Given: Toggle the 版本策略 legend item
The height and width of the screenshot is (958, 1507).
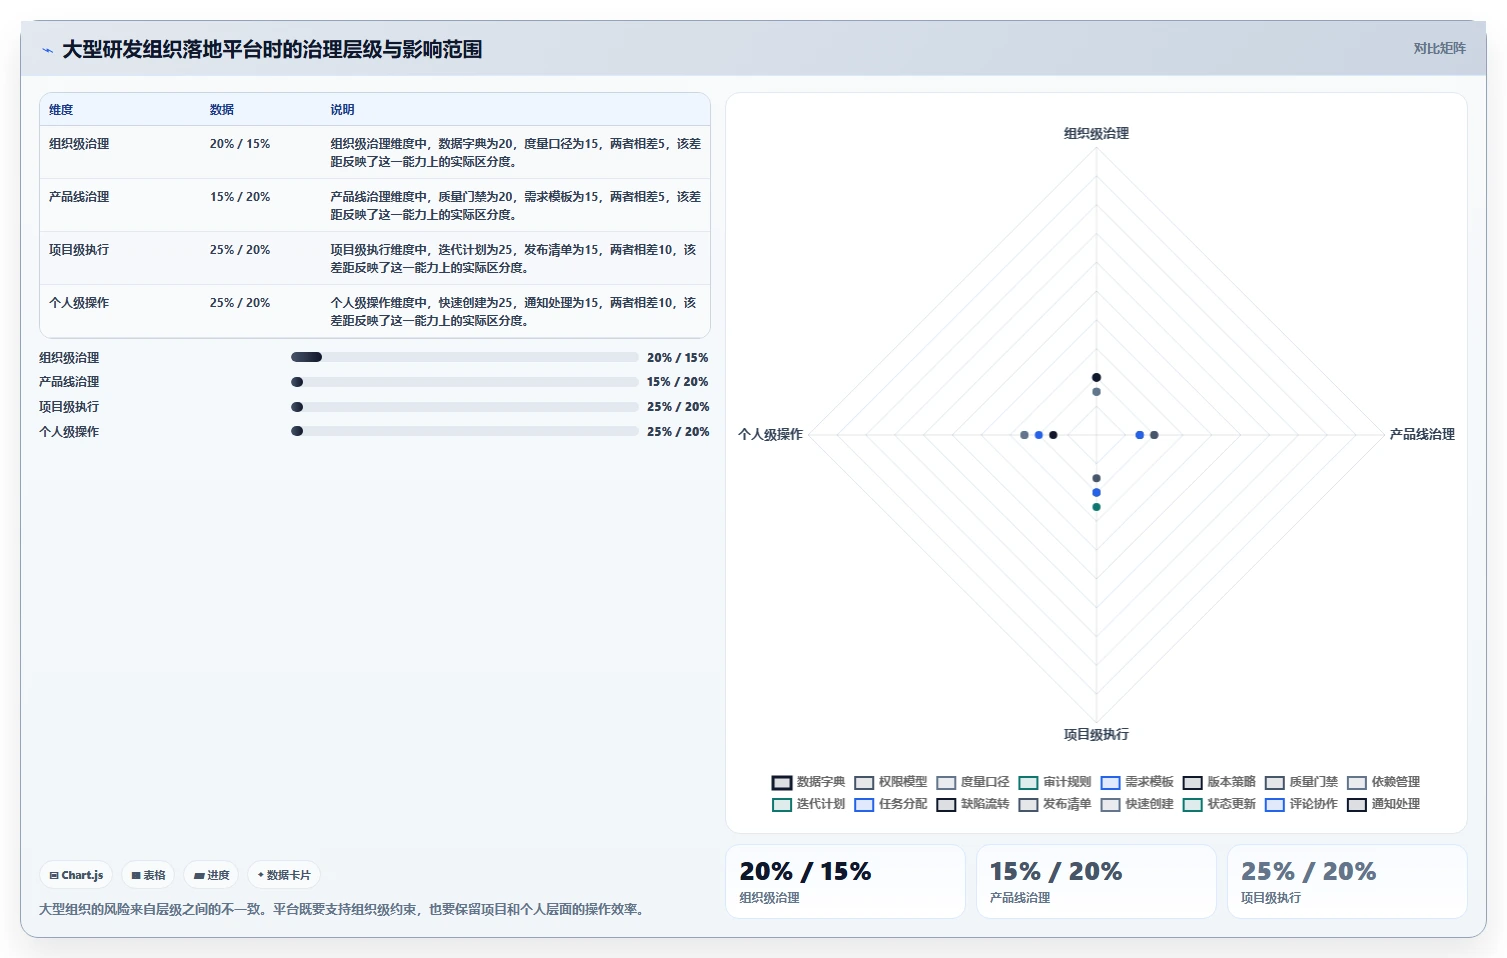Looking at the screenshot, I should [x=1218, y=782].
